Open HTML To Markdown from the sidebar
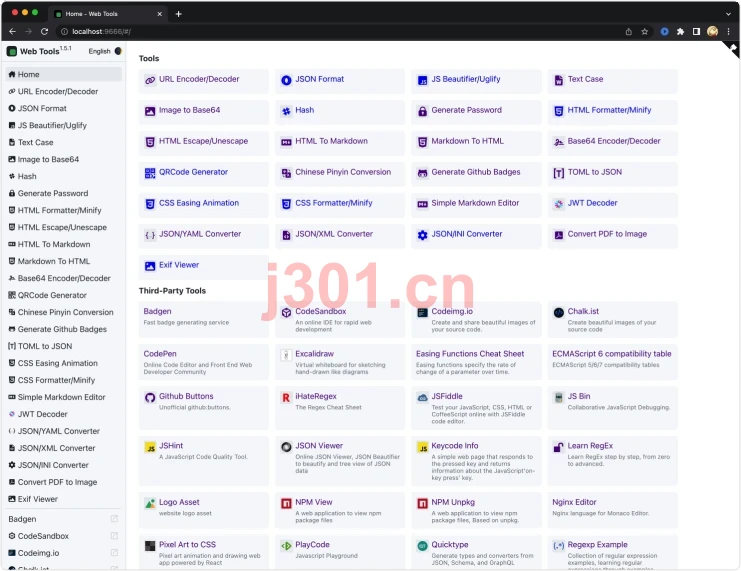This screenshot has height=571, width=741. pyautogui.click(x=63, y=244)
